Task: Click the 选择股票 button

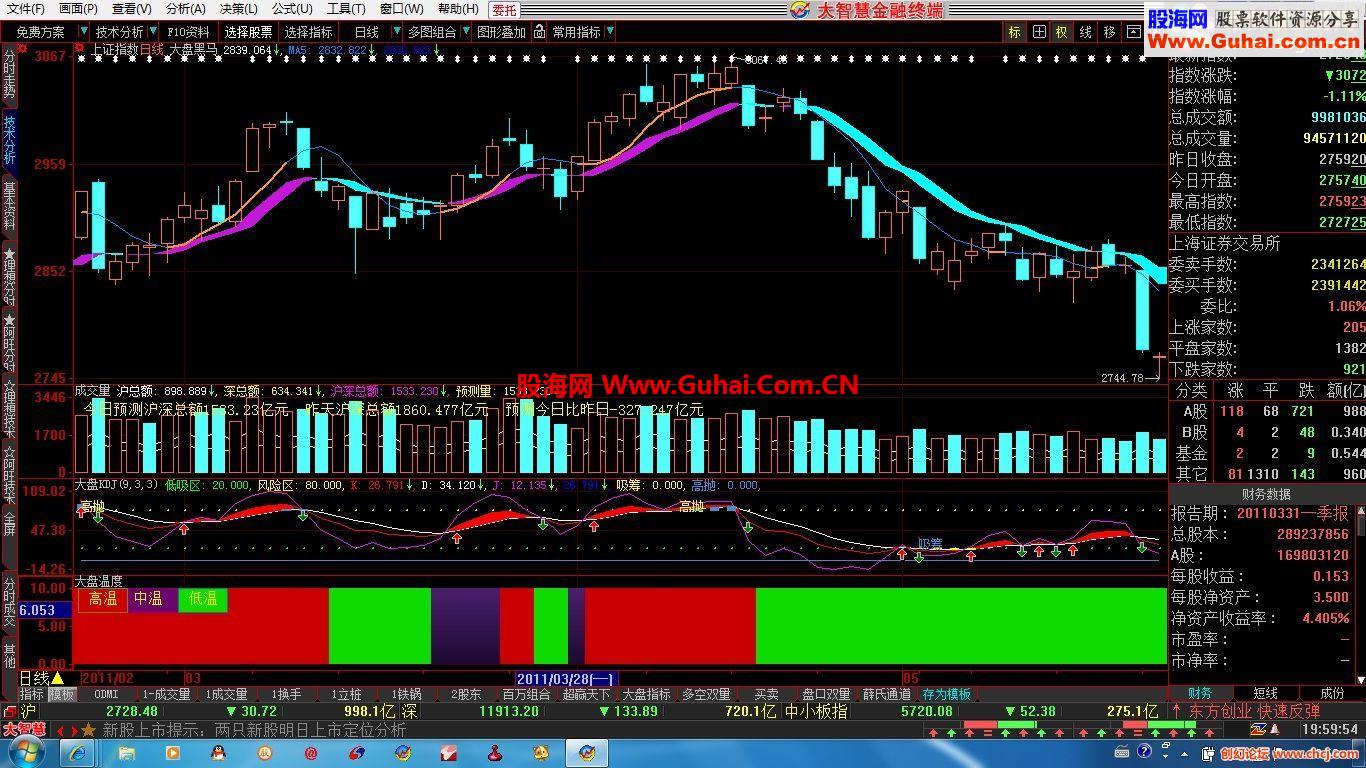Action: pos(248,32)
